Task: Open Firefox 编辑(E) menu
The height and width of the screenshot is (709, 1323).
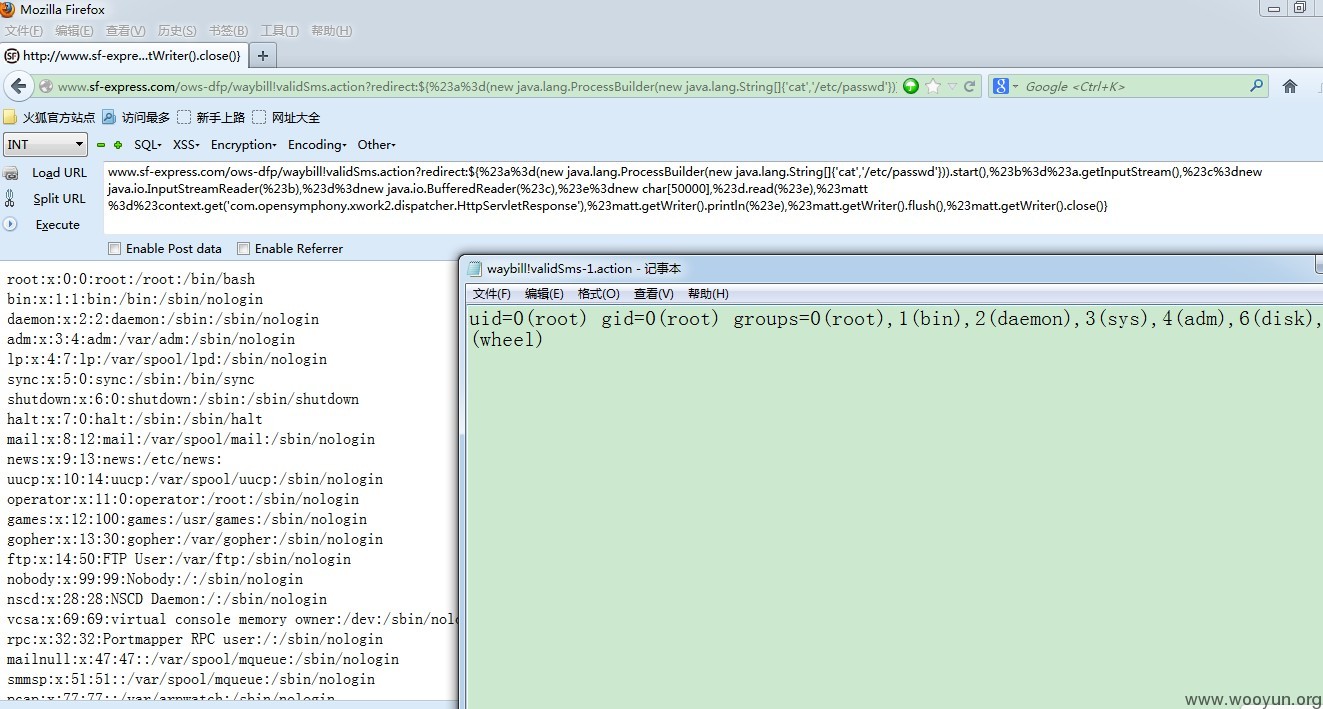Action: tap(75, 31)
